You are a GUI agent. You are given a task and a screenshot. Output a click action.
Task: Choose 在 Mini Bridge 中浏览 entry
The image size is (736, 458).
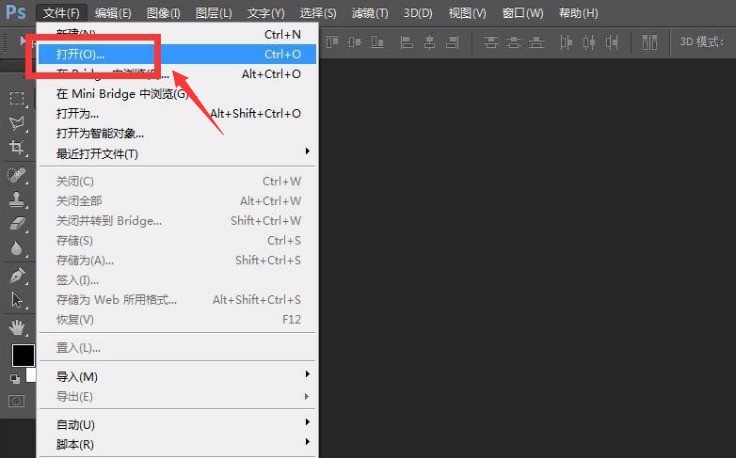[177, 94]
